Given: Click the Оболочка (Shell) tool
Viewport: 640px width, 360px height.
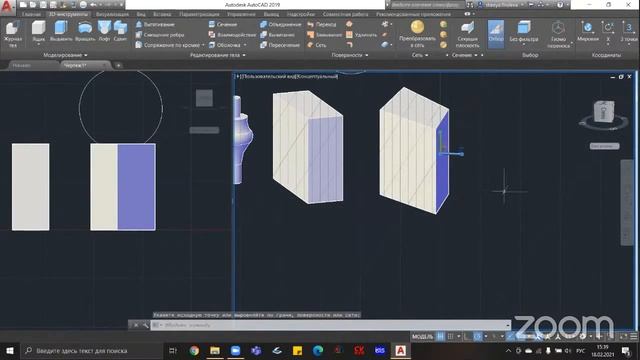Looking at the screenshot, I should coord(224,45).
